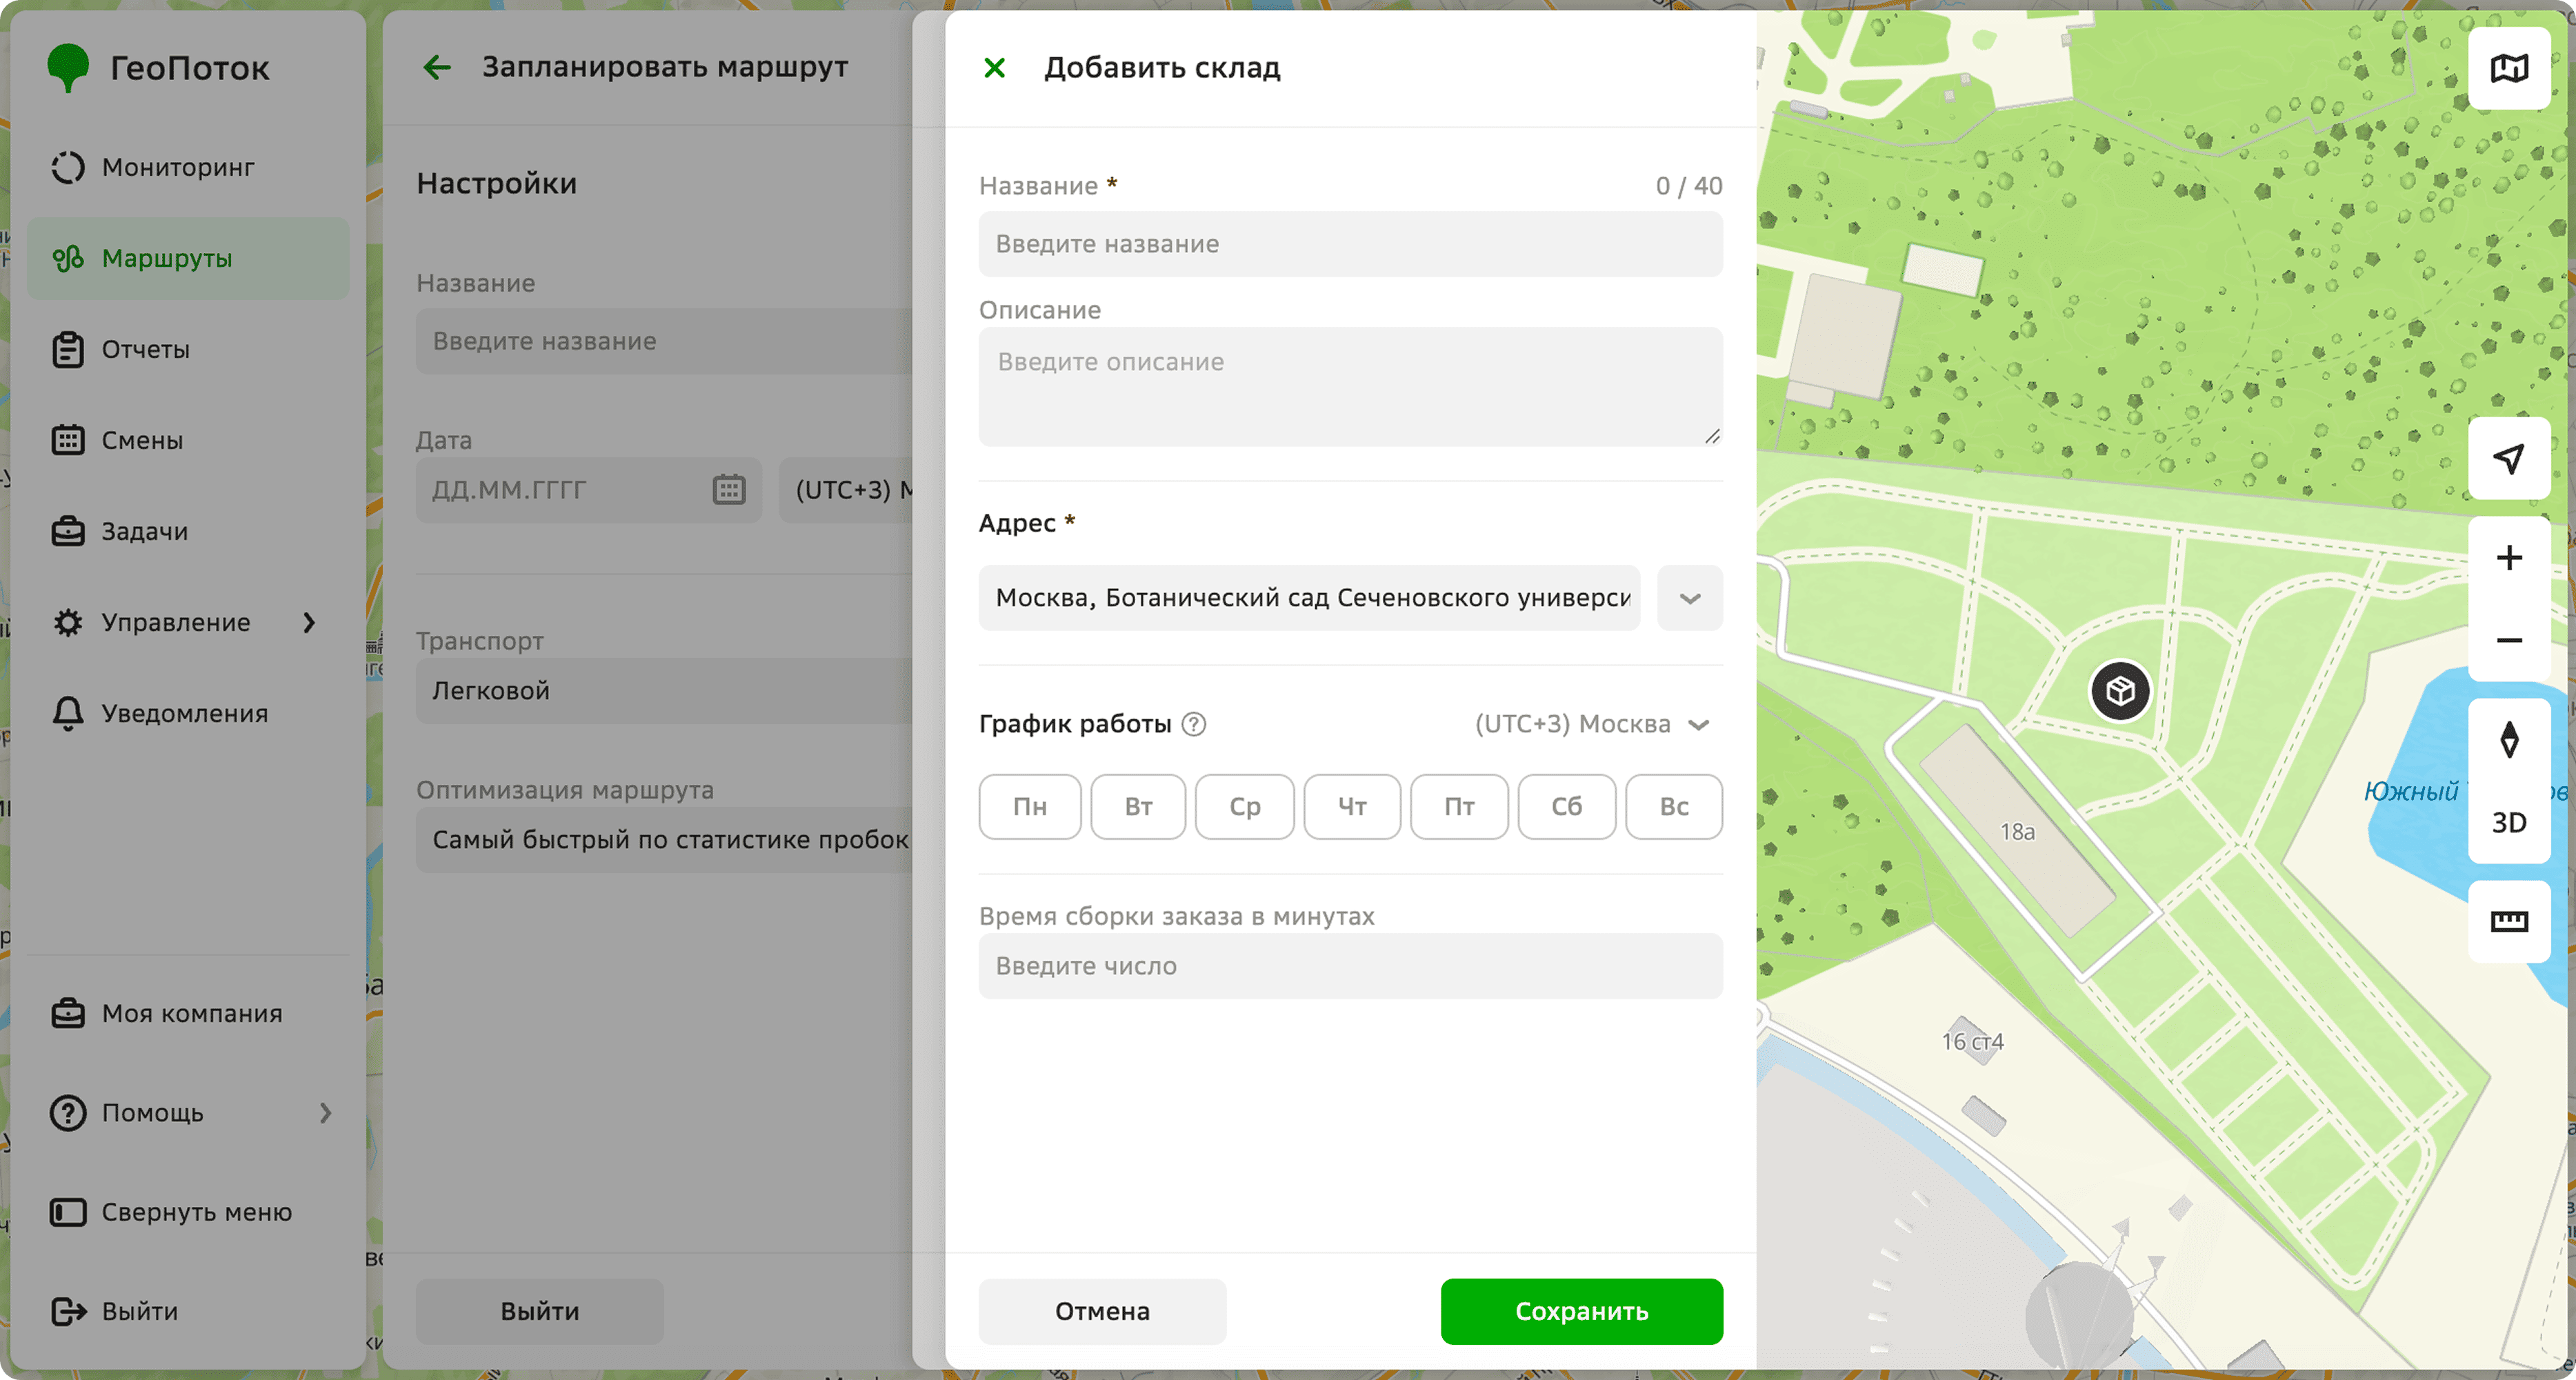2576x1380 pixels.
Task: Reset map orientation with compass icon
Action: (2508, 740)
